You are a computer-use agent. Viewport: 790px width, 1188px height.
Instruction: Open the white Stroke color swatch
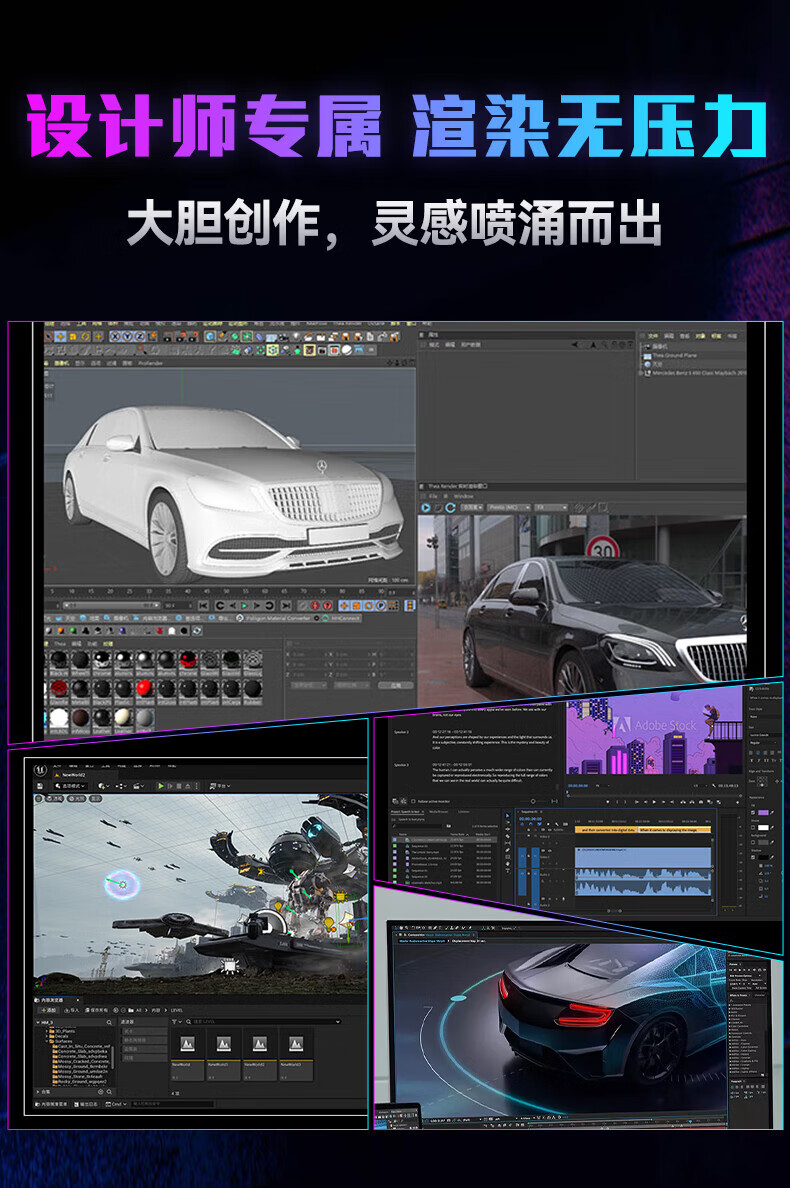[763, 827]
